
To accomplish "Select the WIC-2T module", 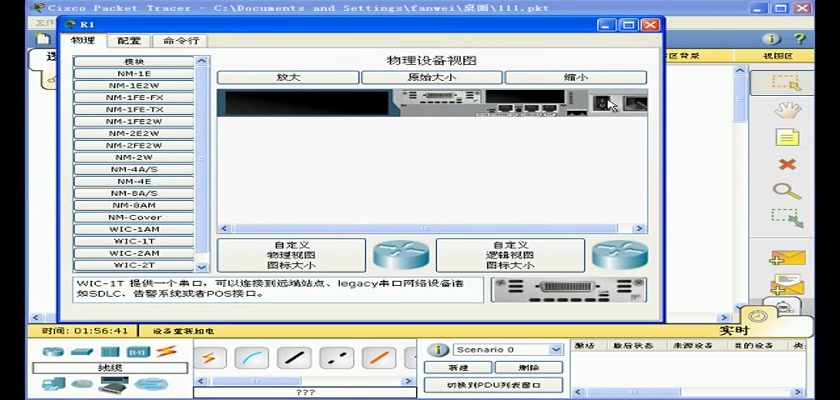I will tap(133, 265).
